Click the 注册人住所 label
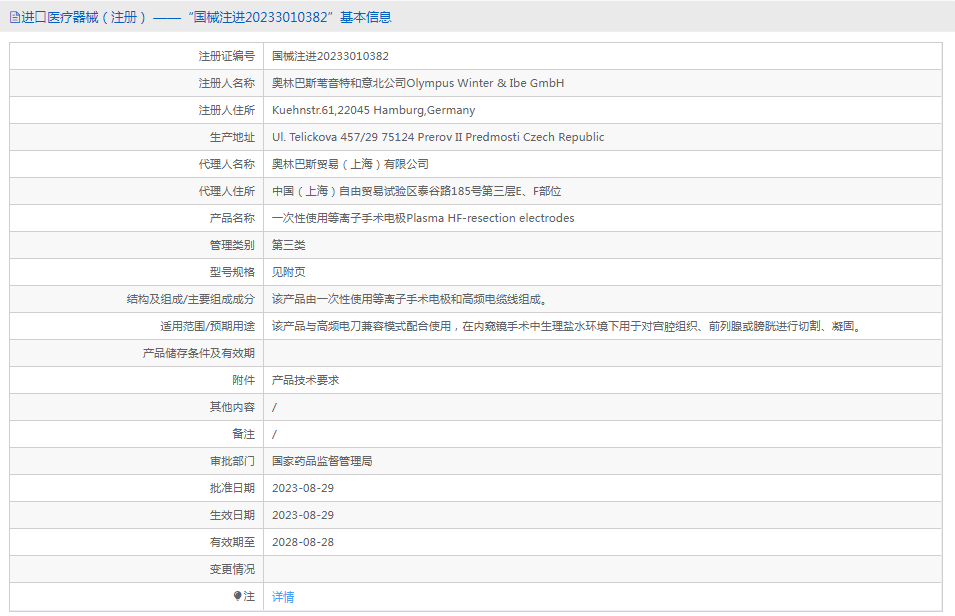Viewport: 955px width, 616px height. point(227,110)
